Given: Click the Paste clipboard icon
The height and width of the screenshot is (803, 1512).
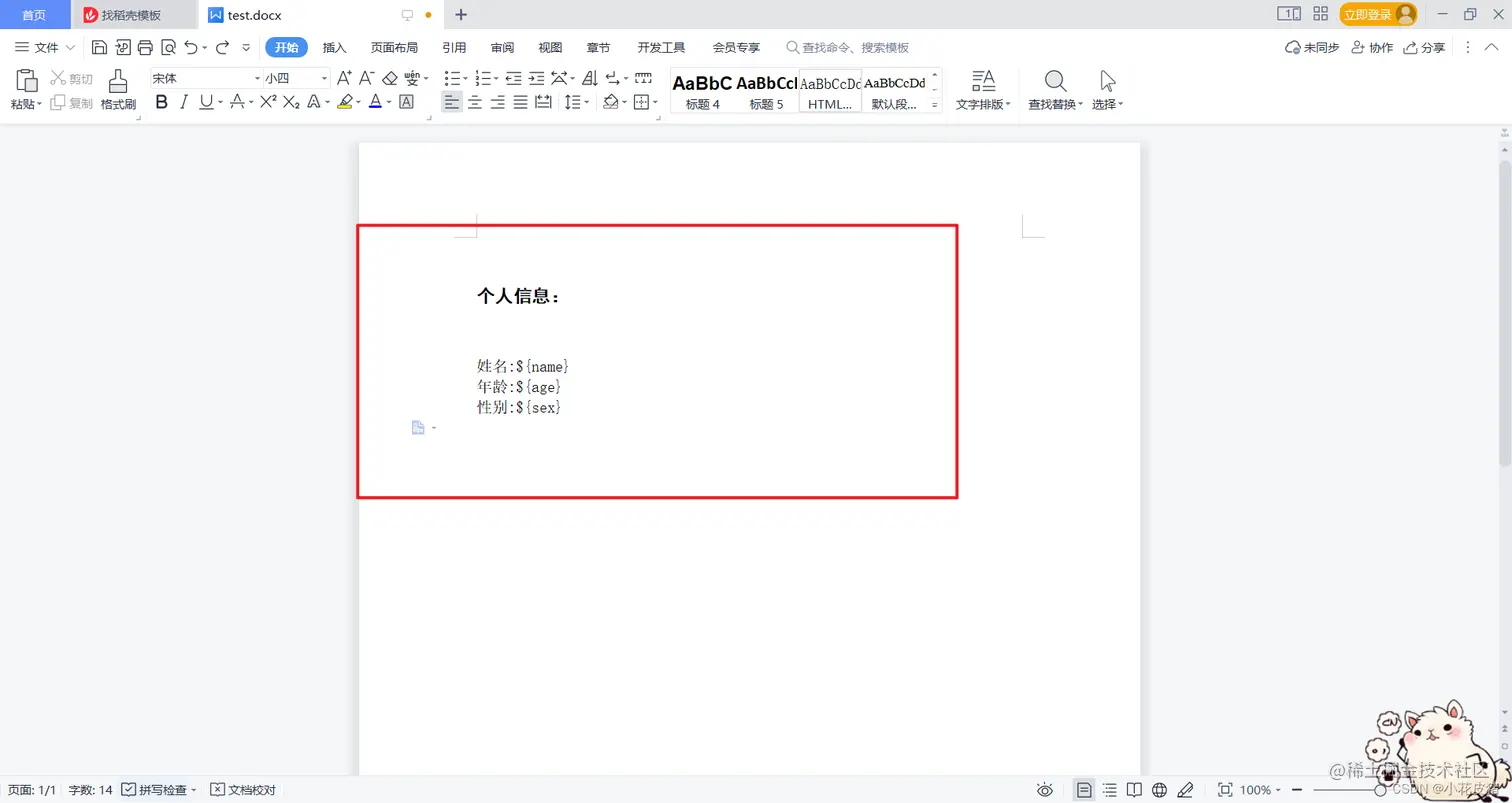Looking at the screenshot, I should pos(26,80).
